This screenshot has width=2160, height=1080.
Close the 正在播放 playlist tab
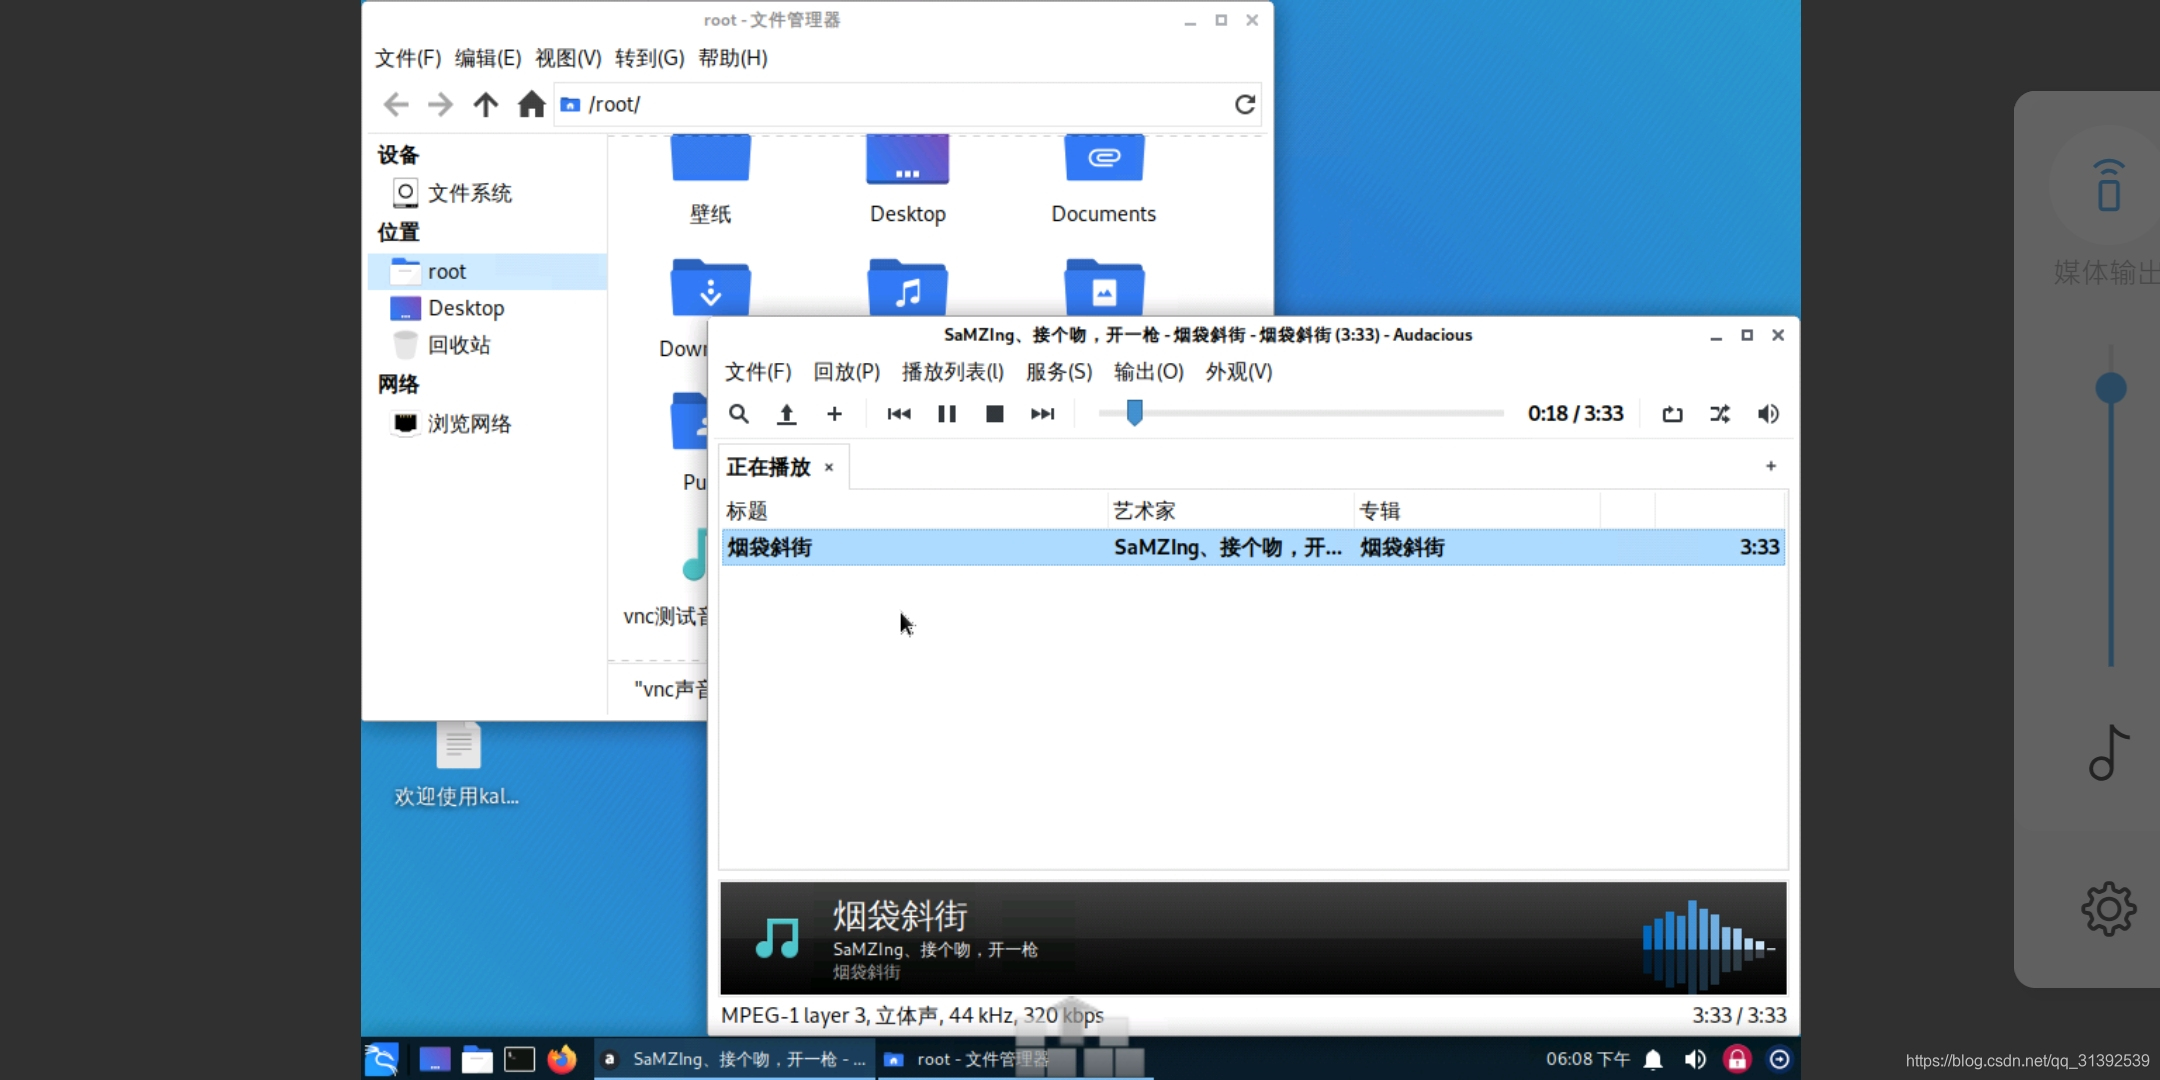click(829, 467)
